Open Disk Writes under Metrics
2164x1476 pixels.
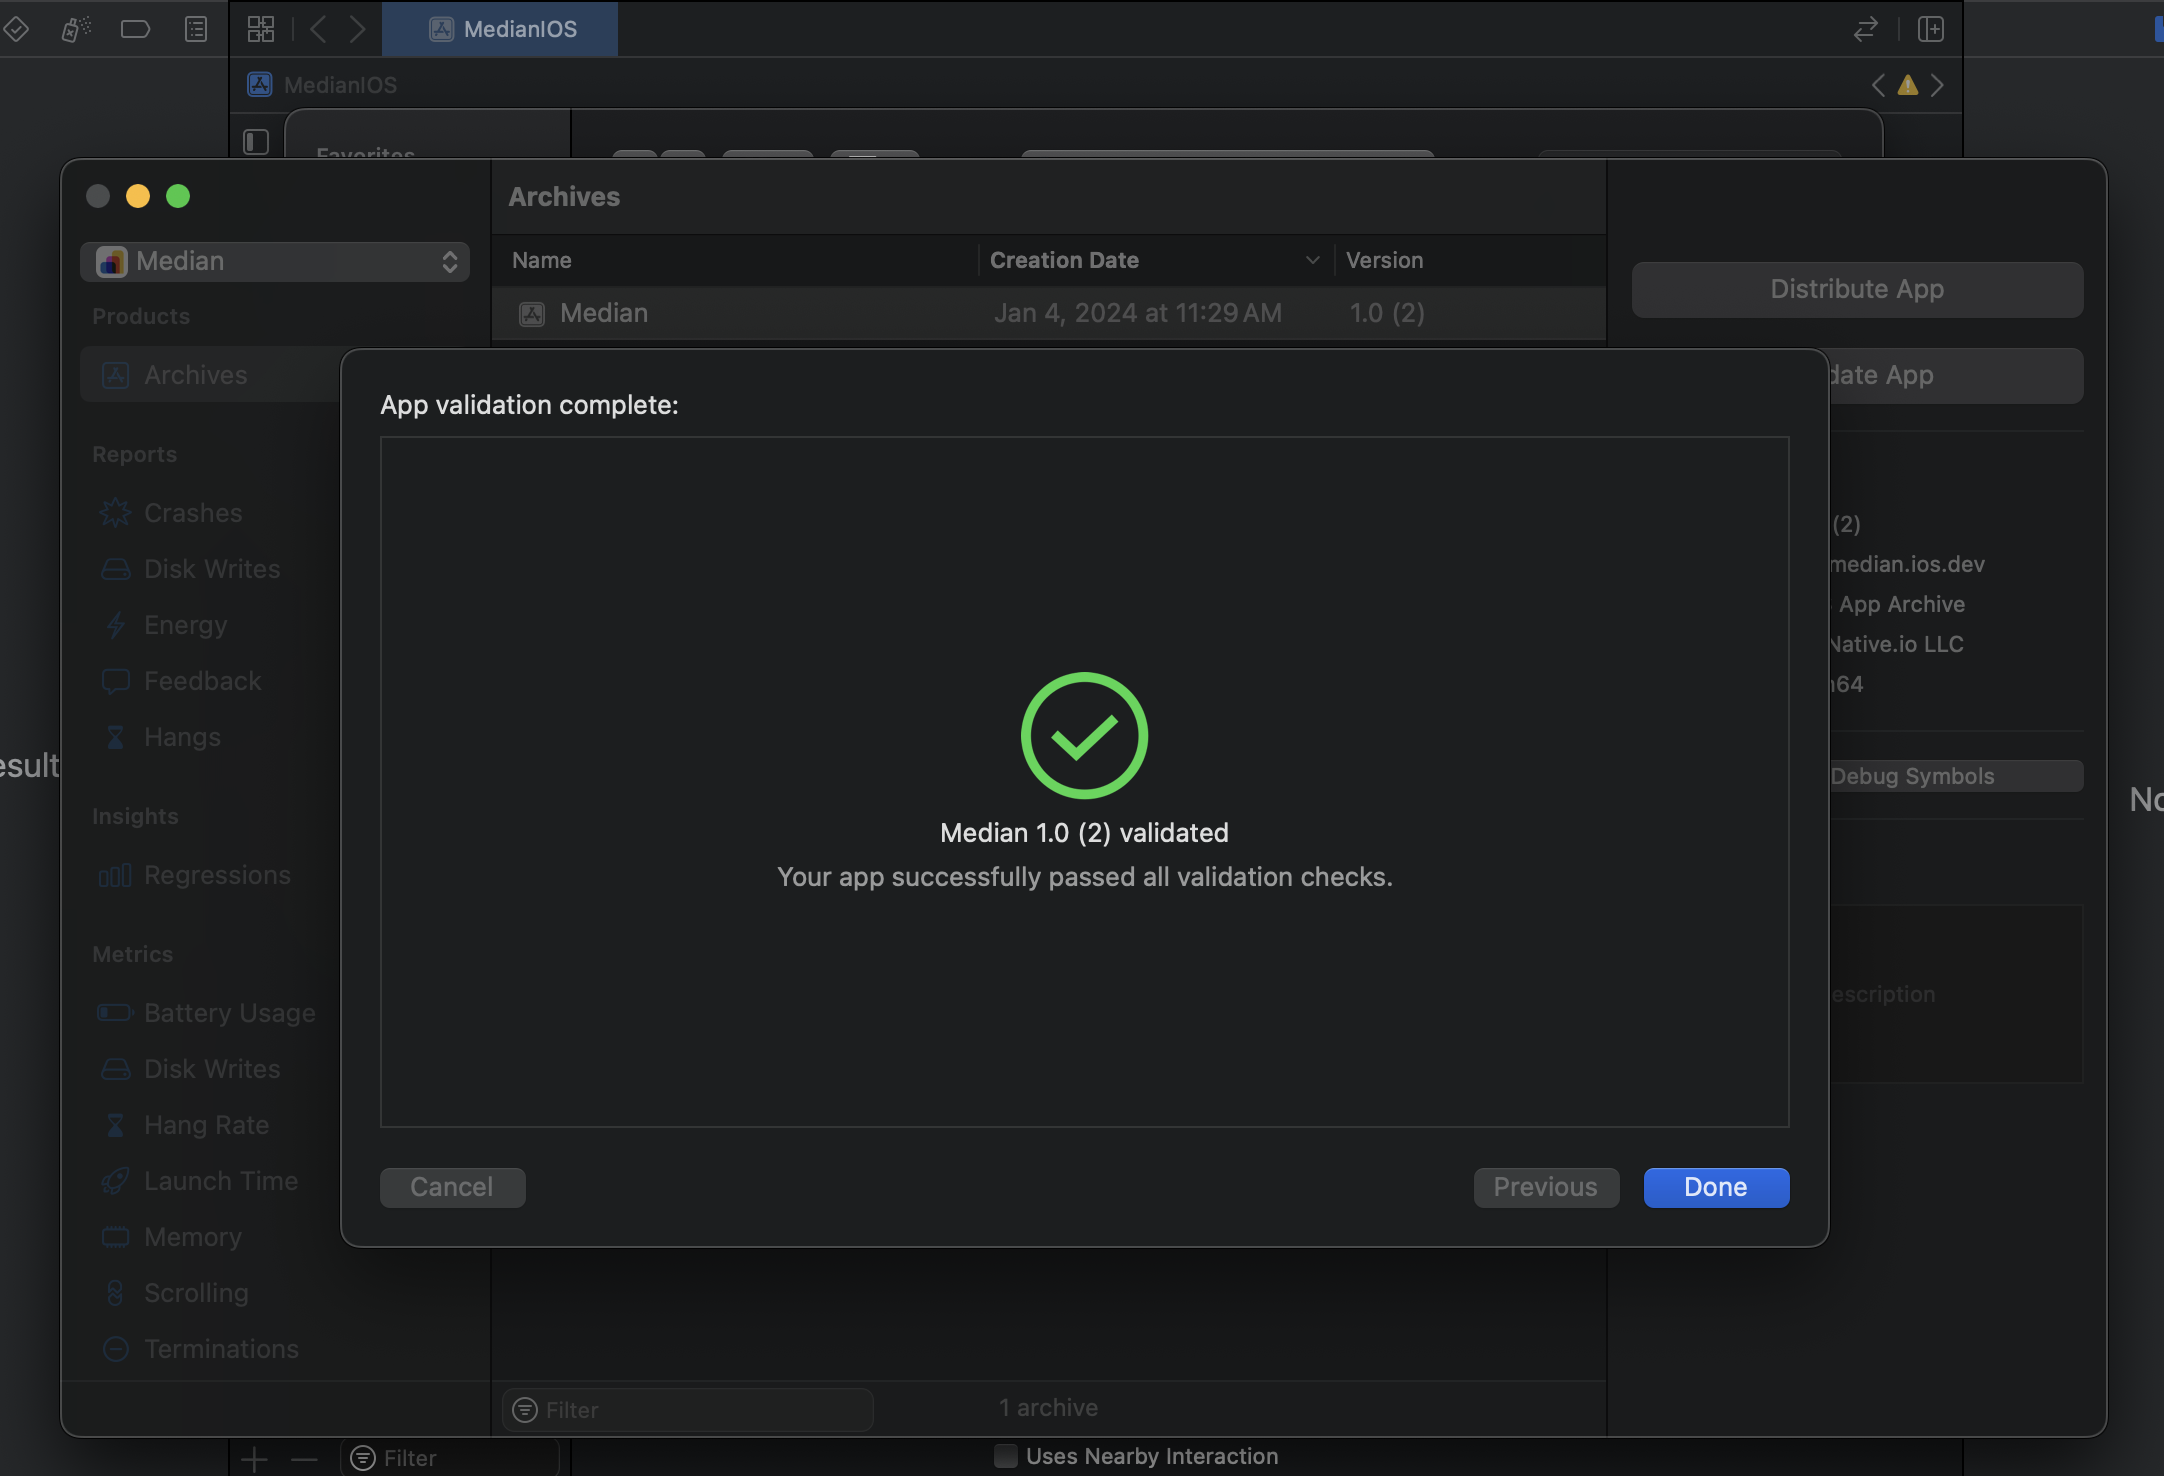pos(212,1069)
